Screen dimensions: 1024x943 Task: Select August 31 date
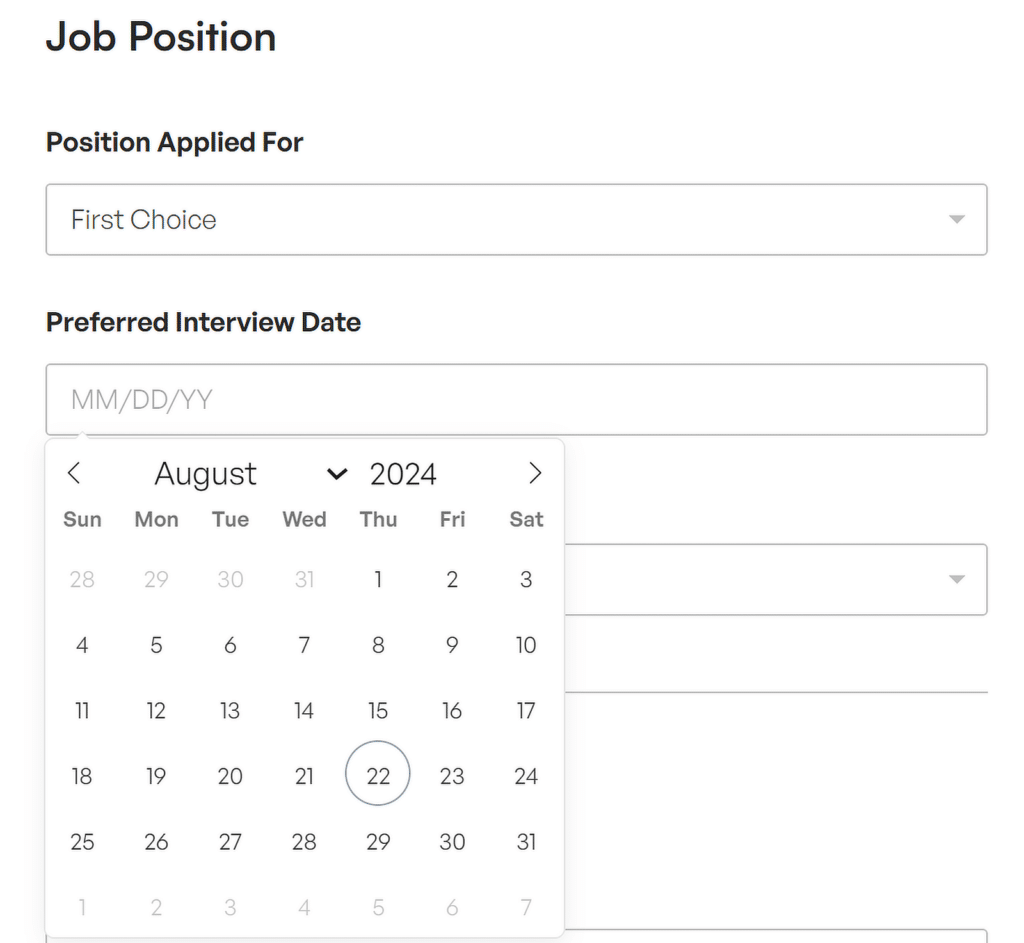pos(526,842)
